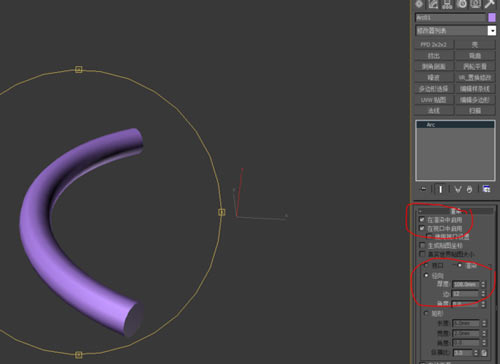The width and height of the screenshot is (500, 364).
Task: Select the 渲染 renderer radio button
Action: (x=460, y=265)
